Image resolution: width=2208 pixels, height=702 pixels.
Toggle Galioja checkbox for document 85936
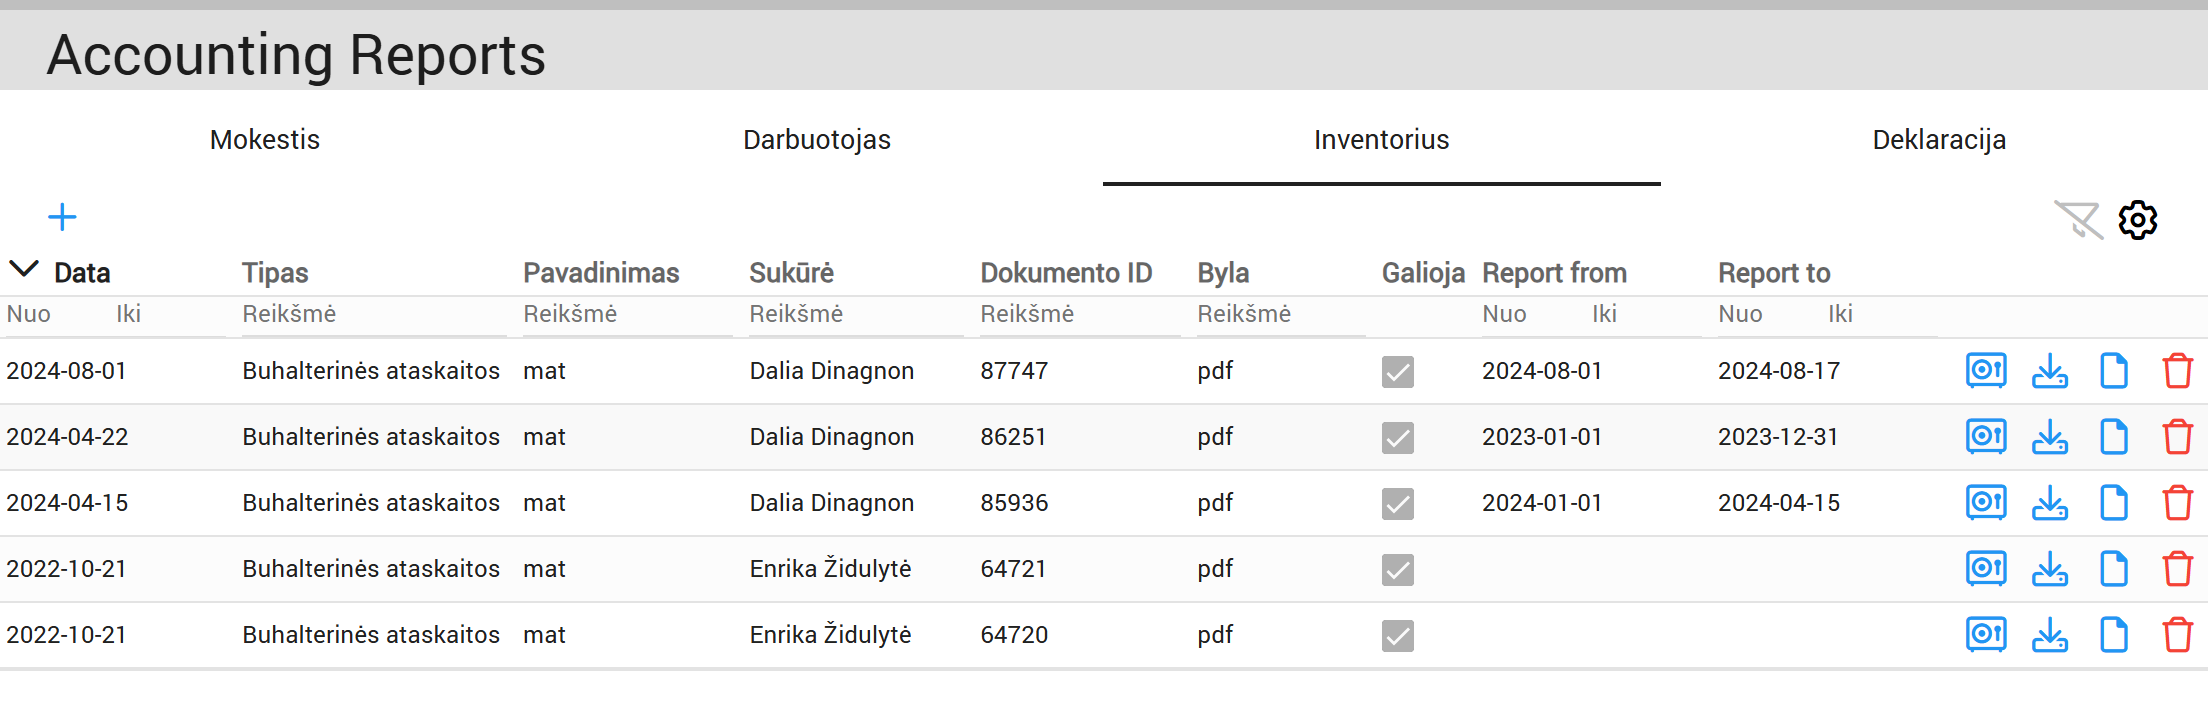tap(1398, 504)
